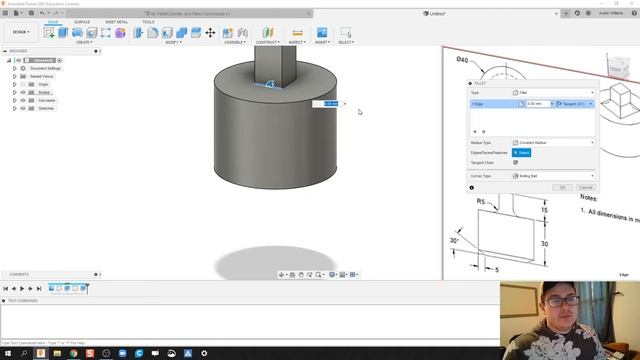The image size is (640, 360).
Task: Open the Design workspace dropdown
Action: 21,32
